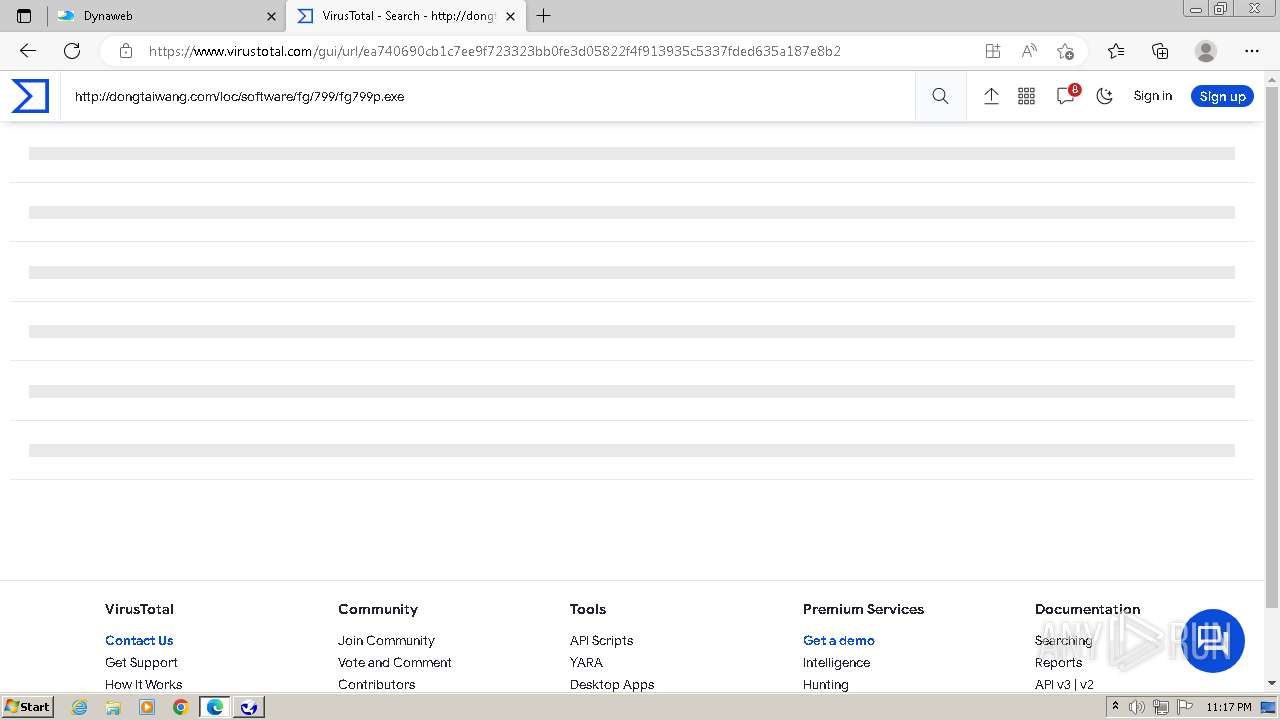Click the Sign in link
The image size is (1280, 720).
tap(1152, 96)
